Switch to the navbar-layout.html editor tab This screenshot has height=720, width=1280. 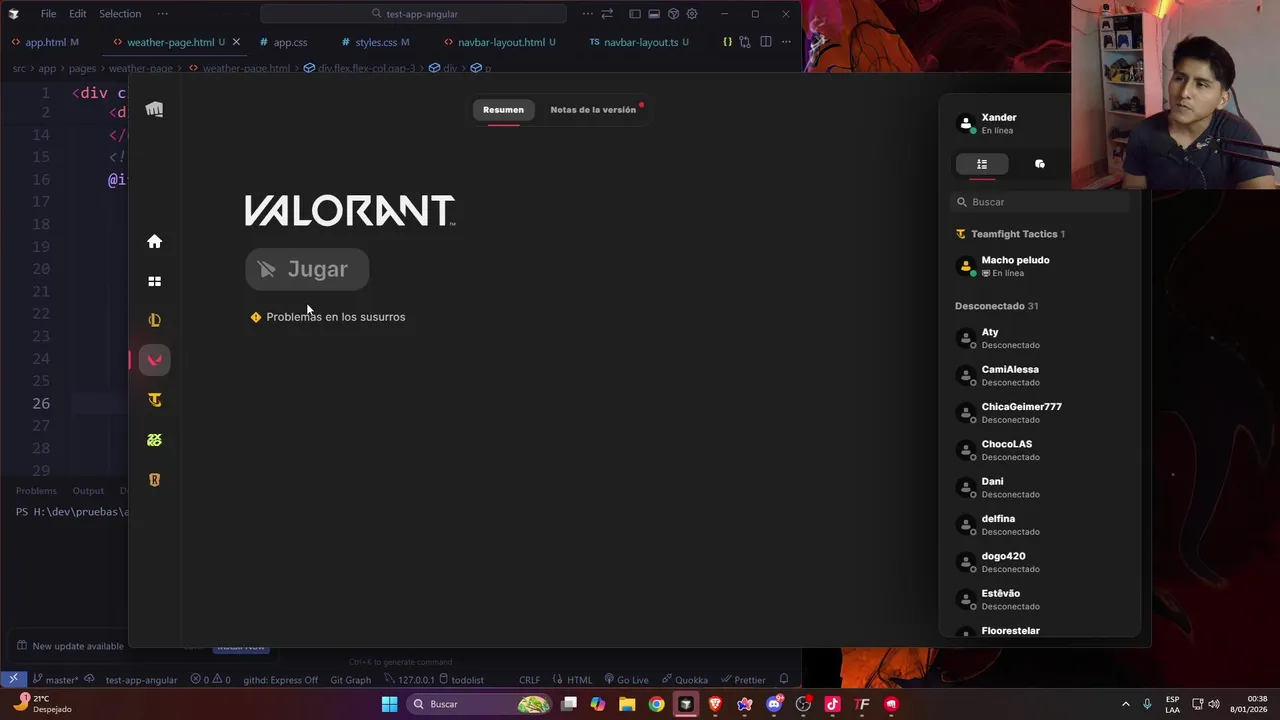point(500,42)
